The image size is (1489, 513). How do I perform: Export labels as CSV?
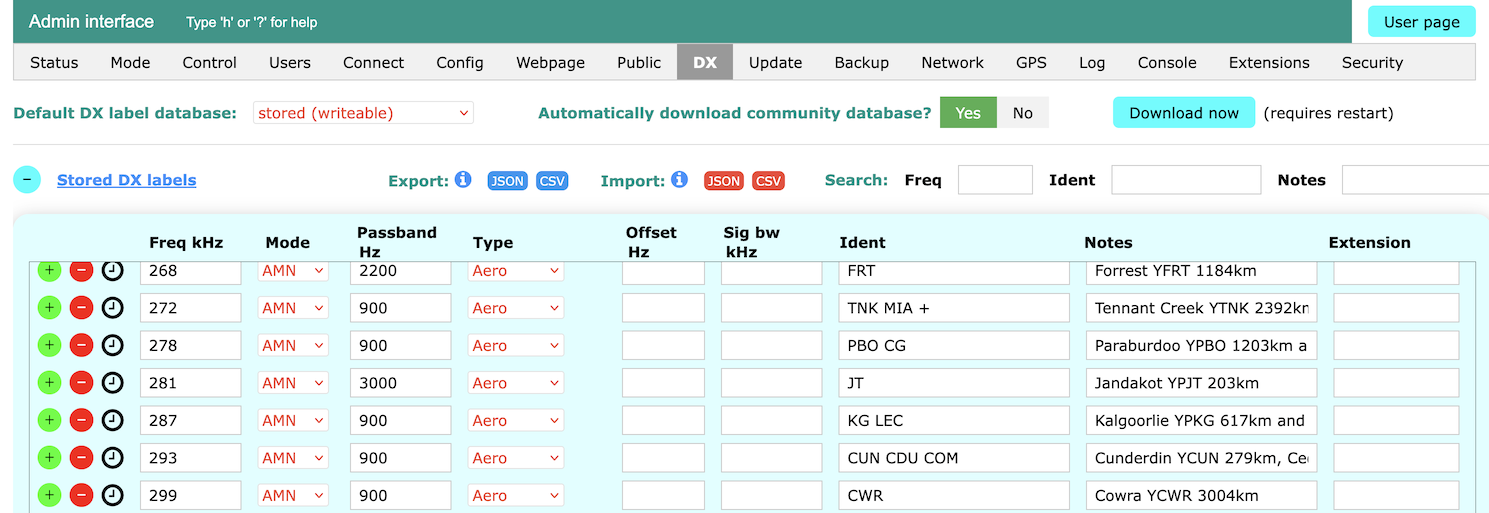coord(552,181)
